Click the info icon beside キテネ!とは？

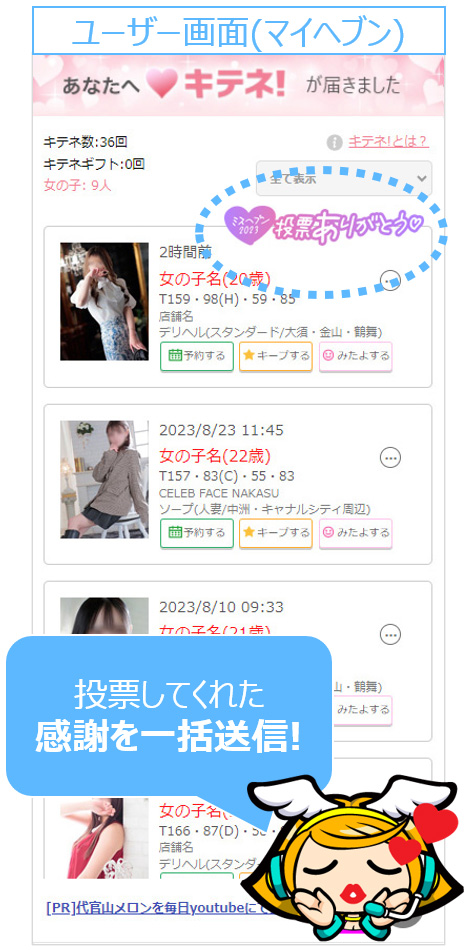[x=334, y=143]
